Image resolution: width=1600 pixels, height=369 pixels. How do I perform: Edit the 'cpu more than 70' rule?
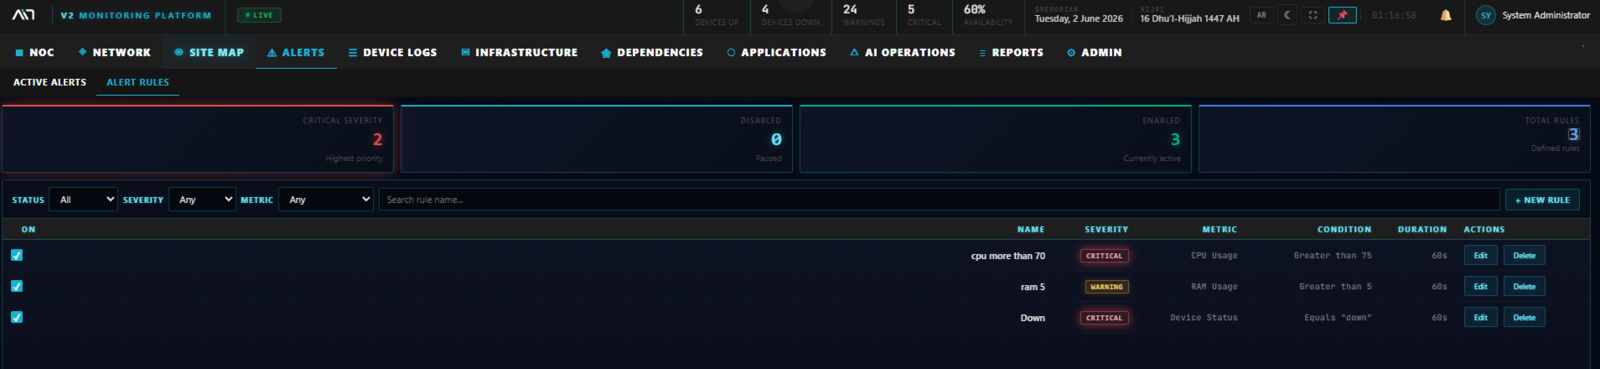tap(1480, 255)
